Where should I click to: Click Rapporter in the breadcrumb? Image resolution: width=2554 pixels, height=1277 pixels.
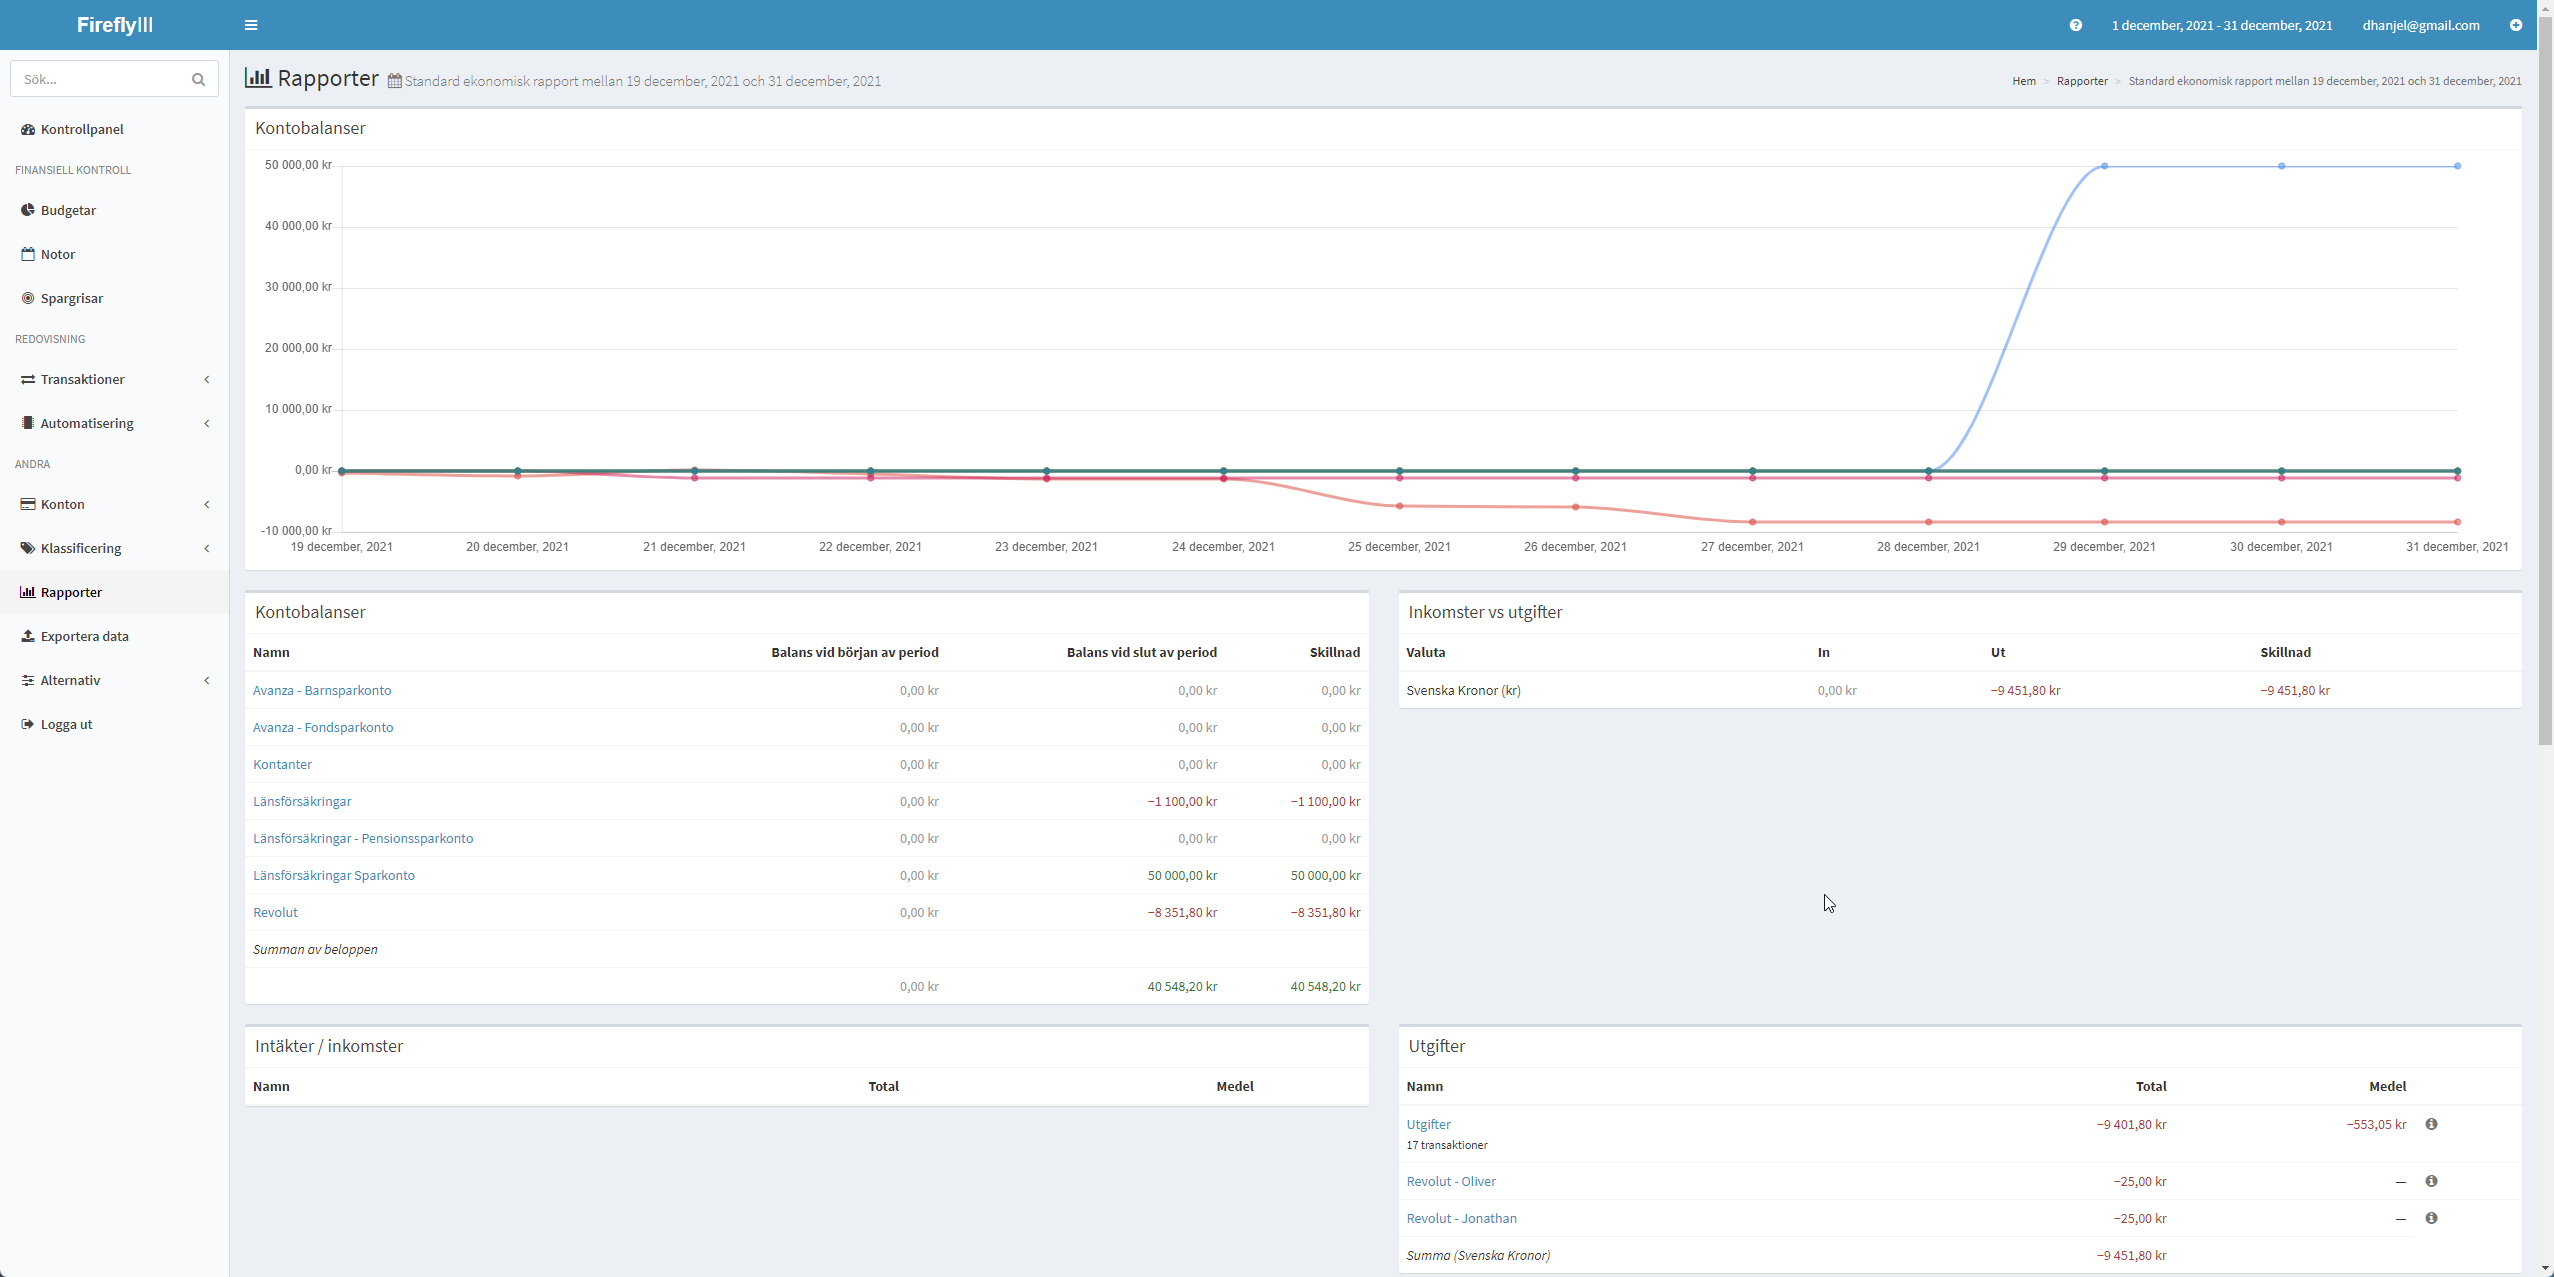click(x=2081, y=81)
